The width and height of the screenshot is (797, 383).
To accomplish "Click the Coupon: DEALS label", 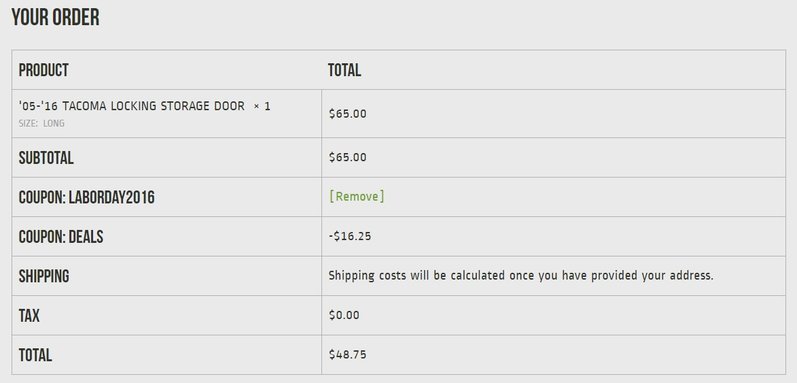I will click(61, 237).
